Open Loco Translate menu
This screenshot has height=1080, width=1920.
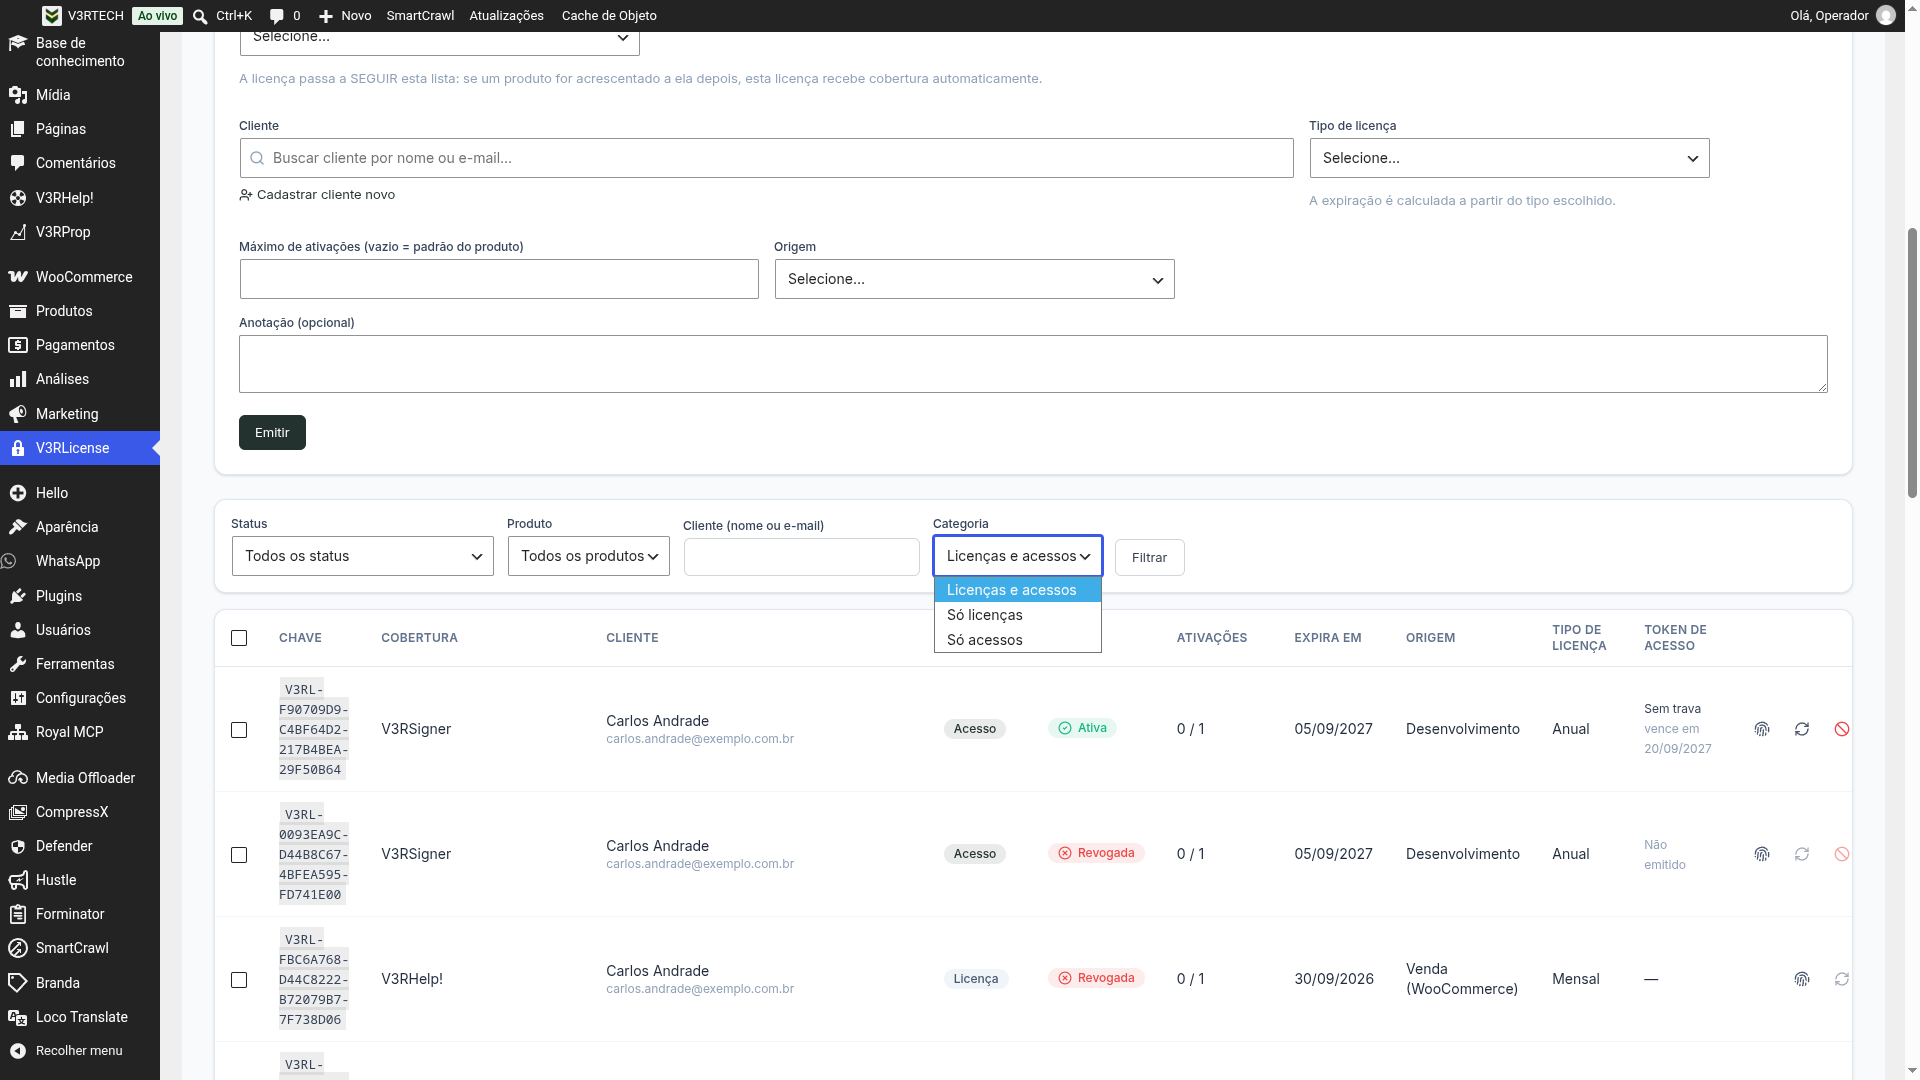80,1017
